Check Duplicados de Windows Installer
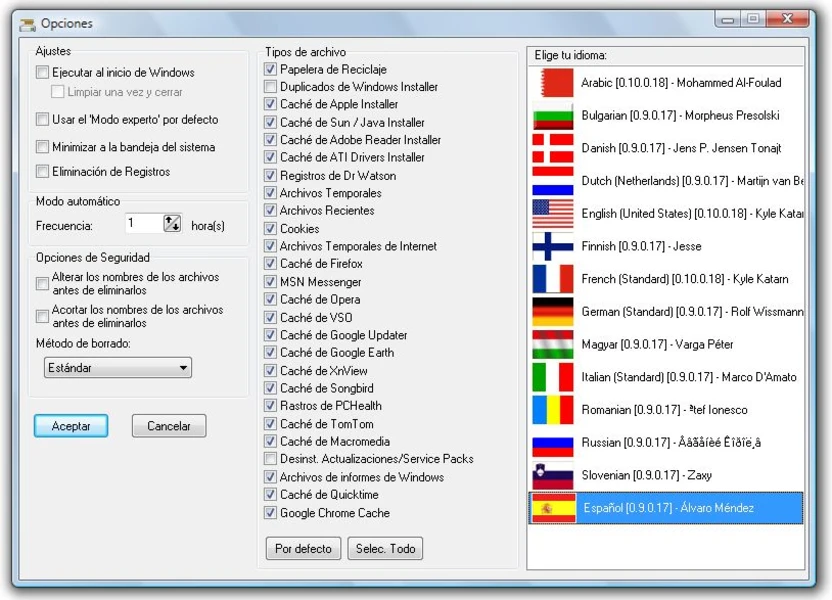This screenshot has height=600, width=832. tap(269, 87)
